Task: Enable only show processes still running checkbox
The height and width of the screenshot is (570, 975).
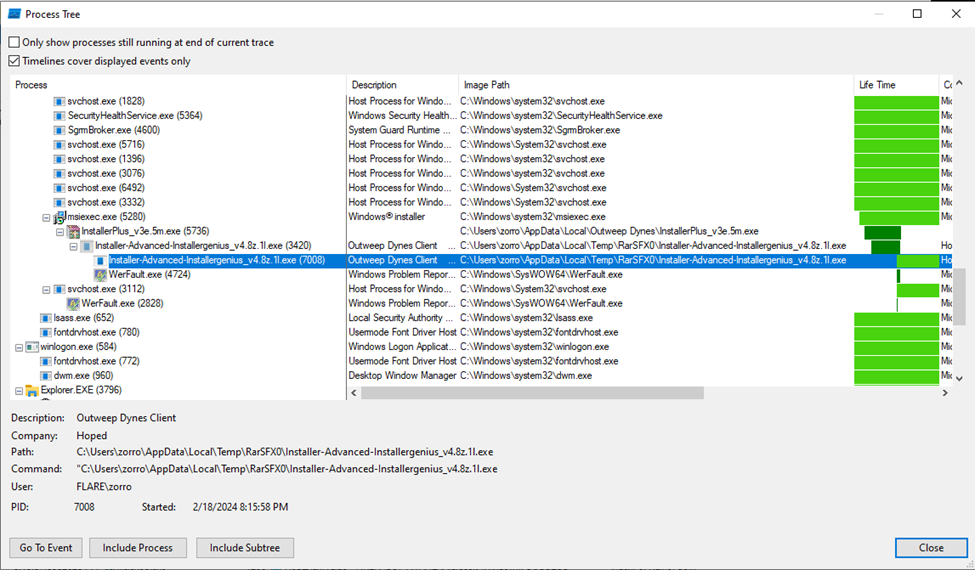Action: point(14,43)
